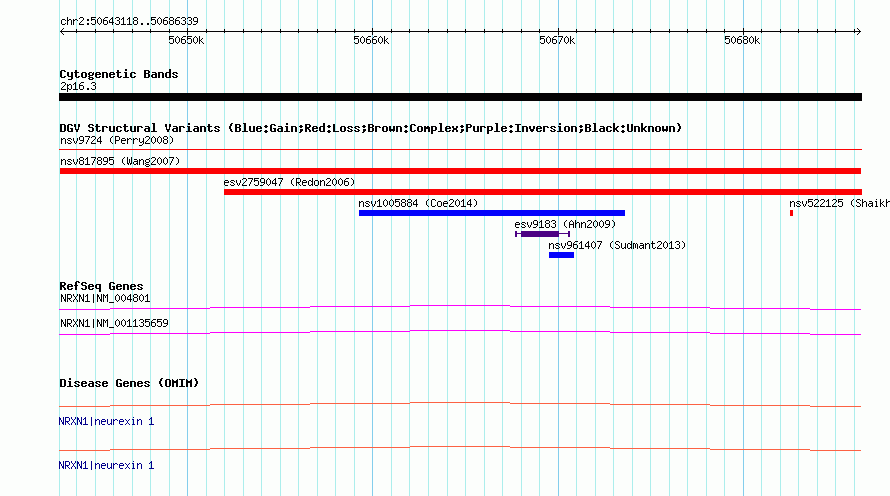Click the 50660k ruler tick label

click(x=371, y=40)
